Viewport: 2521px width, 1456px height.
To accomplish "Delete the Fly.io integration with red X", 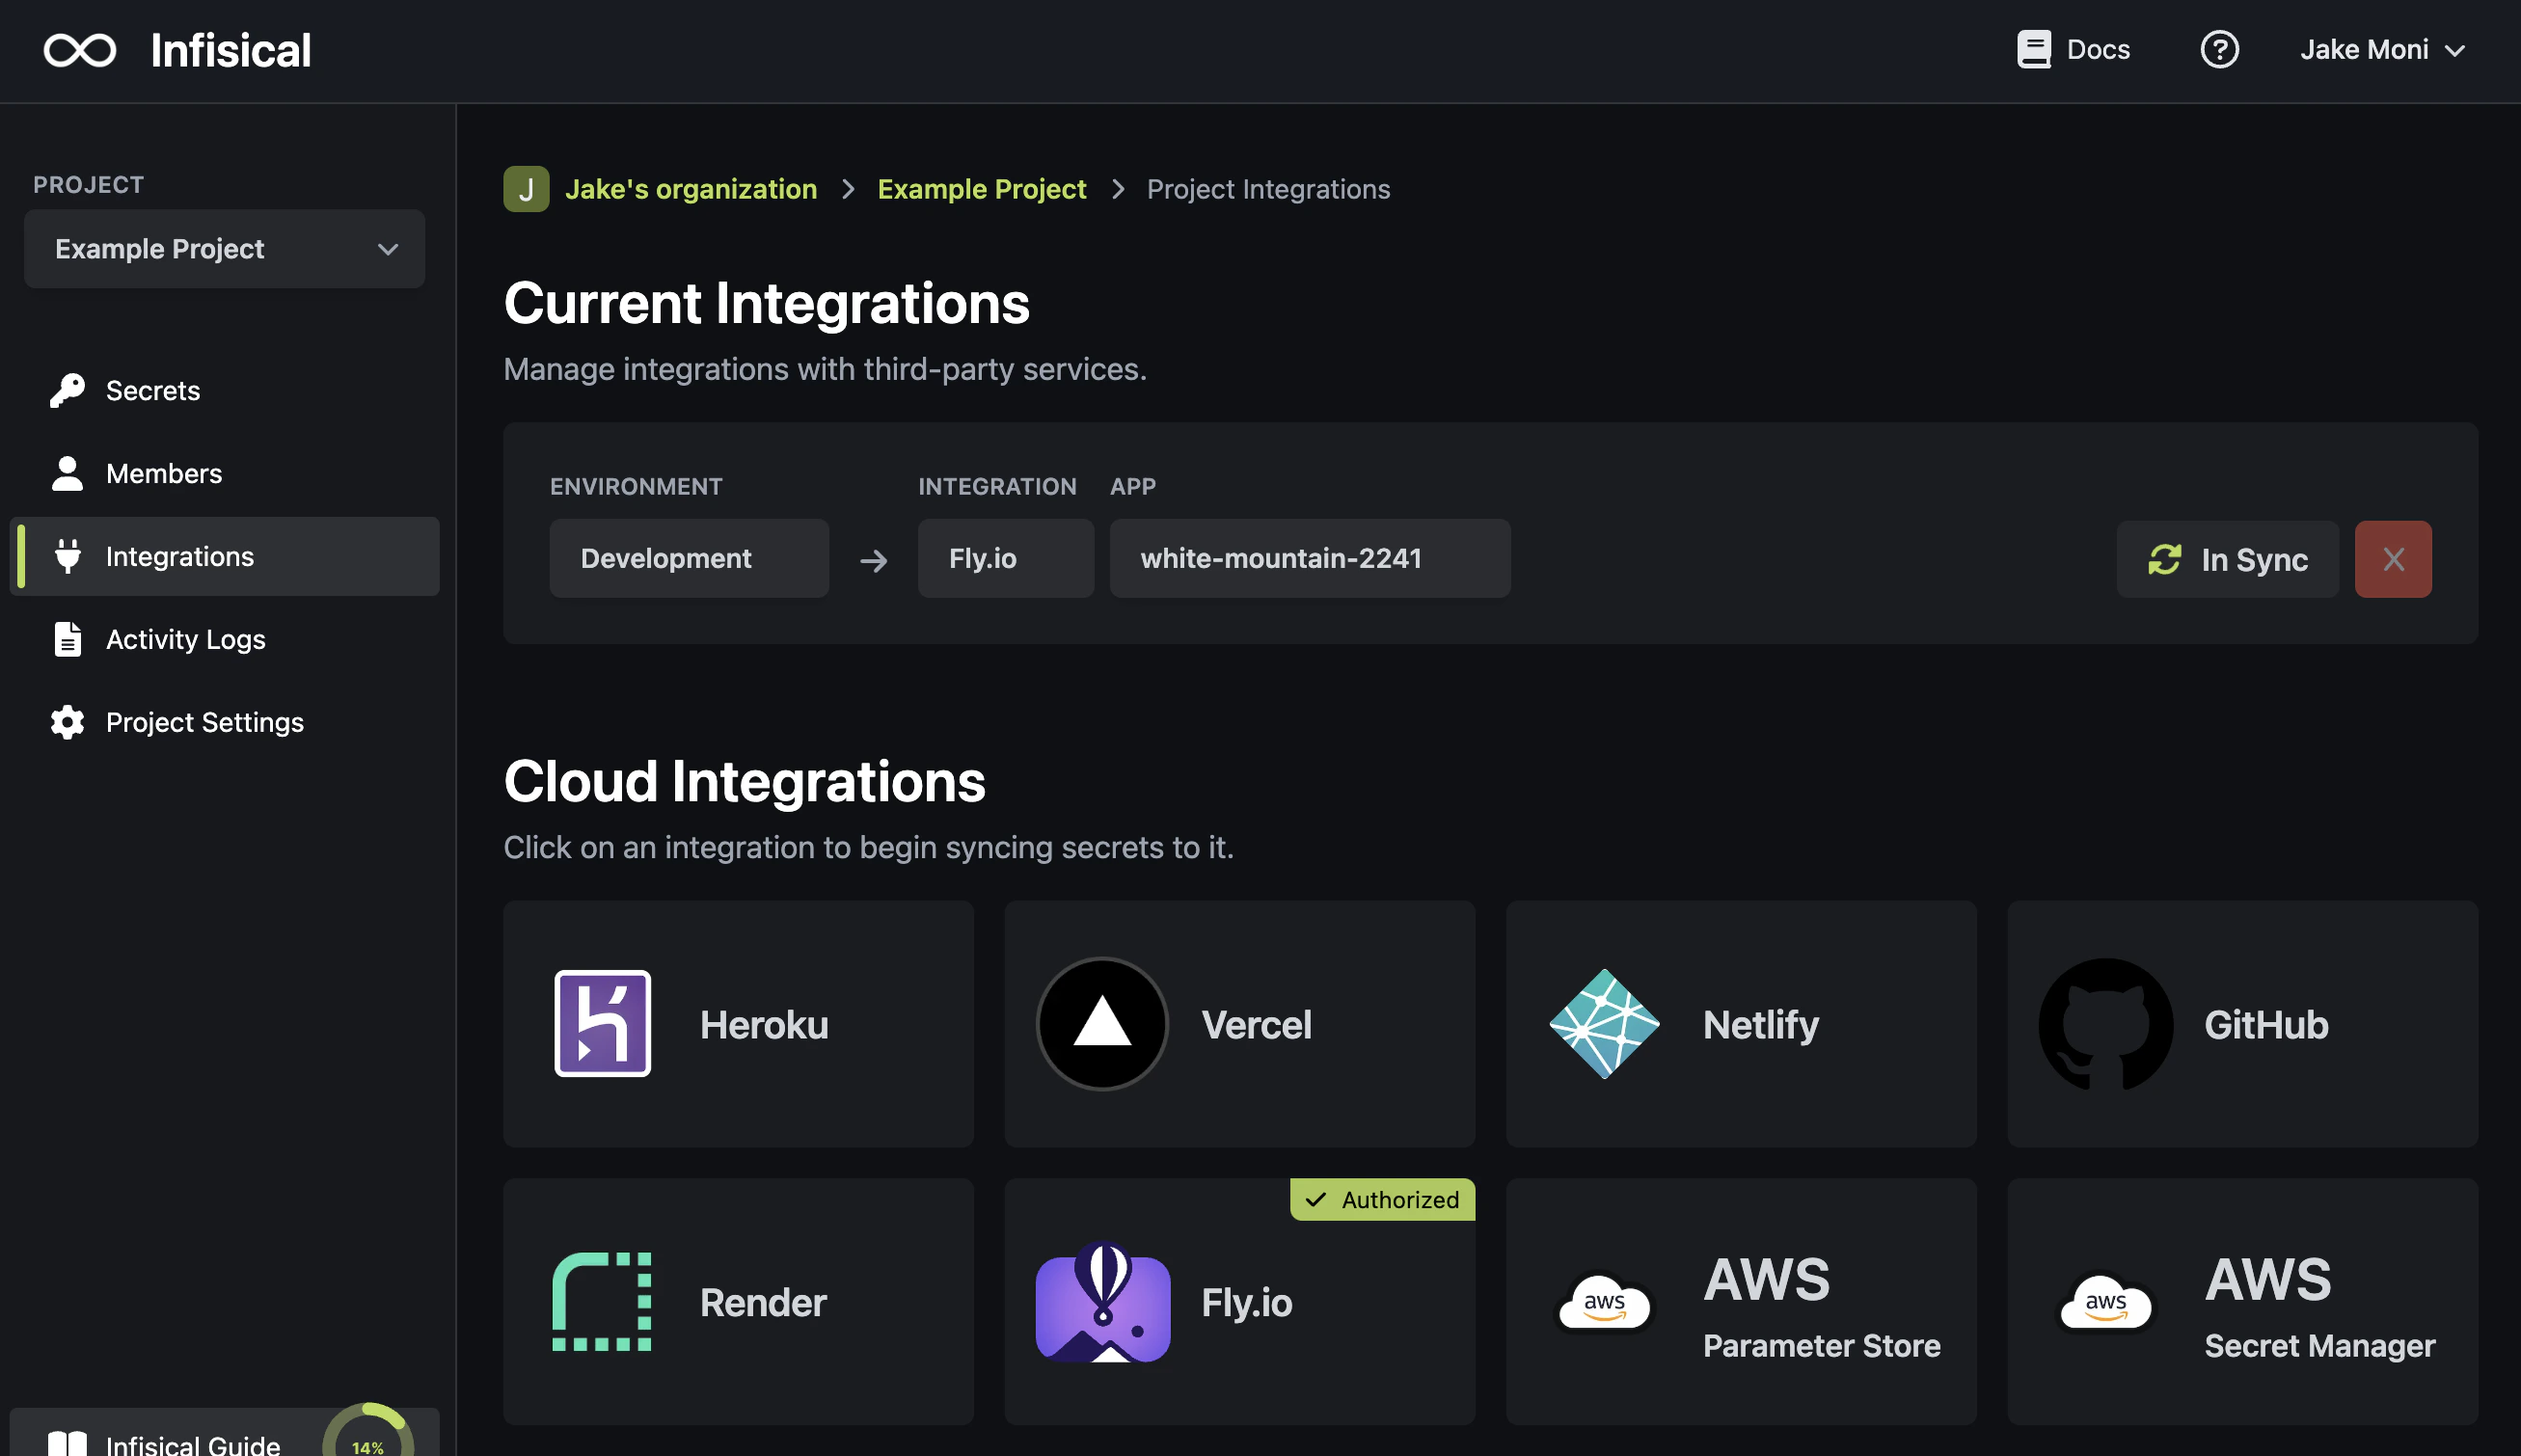I will (2392, 559).
